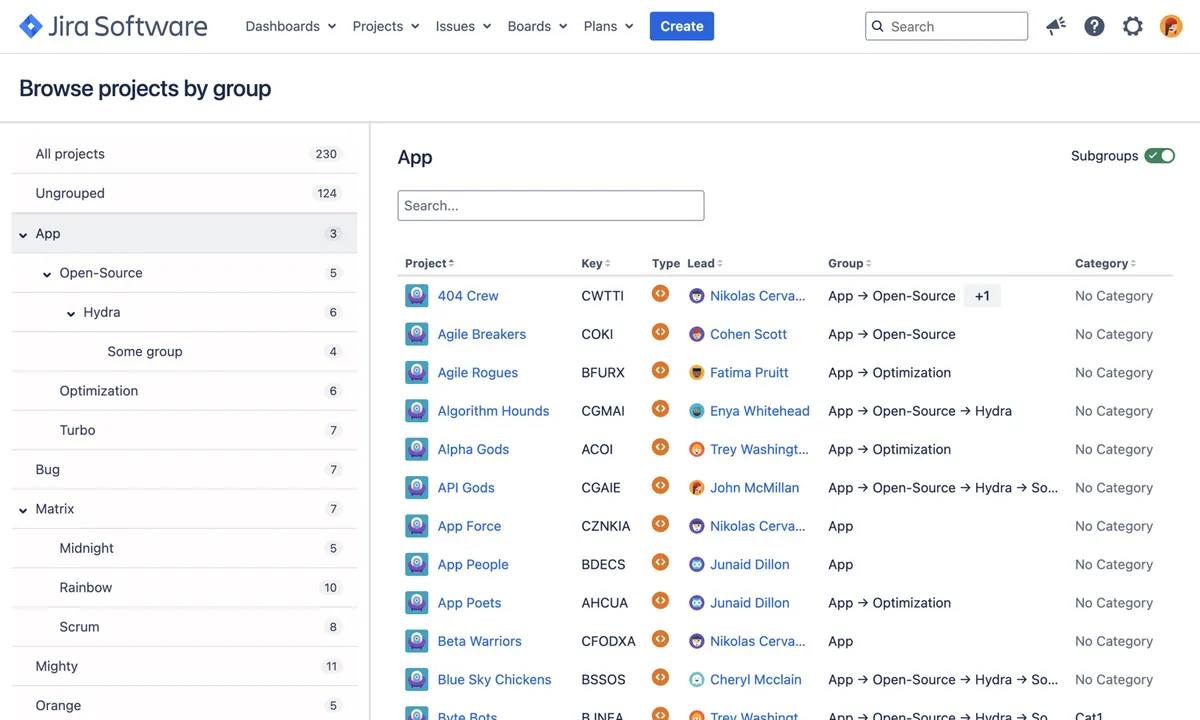Click the Alpha Gods project avatar

[x=417, y=449]
